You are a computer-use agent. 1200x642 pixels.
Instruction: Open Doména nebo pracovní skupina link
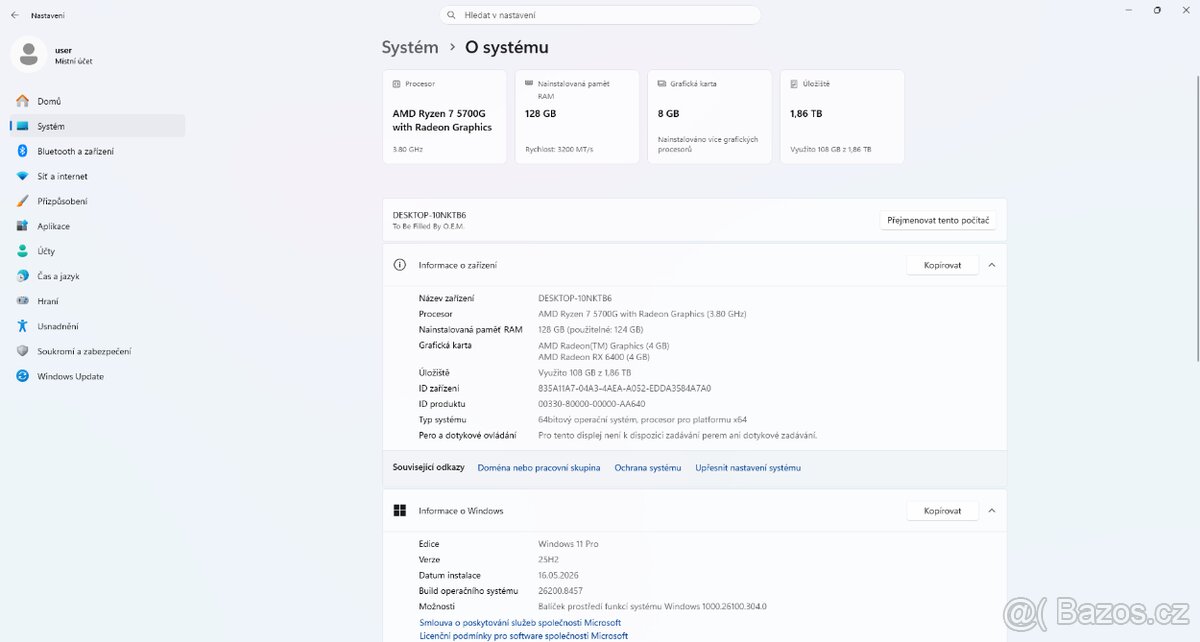pyautogui.click(x=539, y=468)
